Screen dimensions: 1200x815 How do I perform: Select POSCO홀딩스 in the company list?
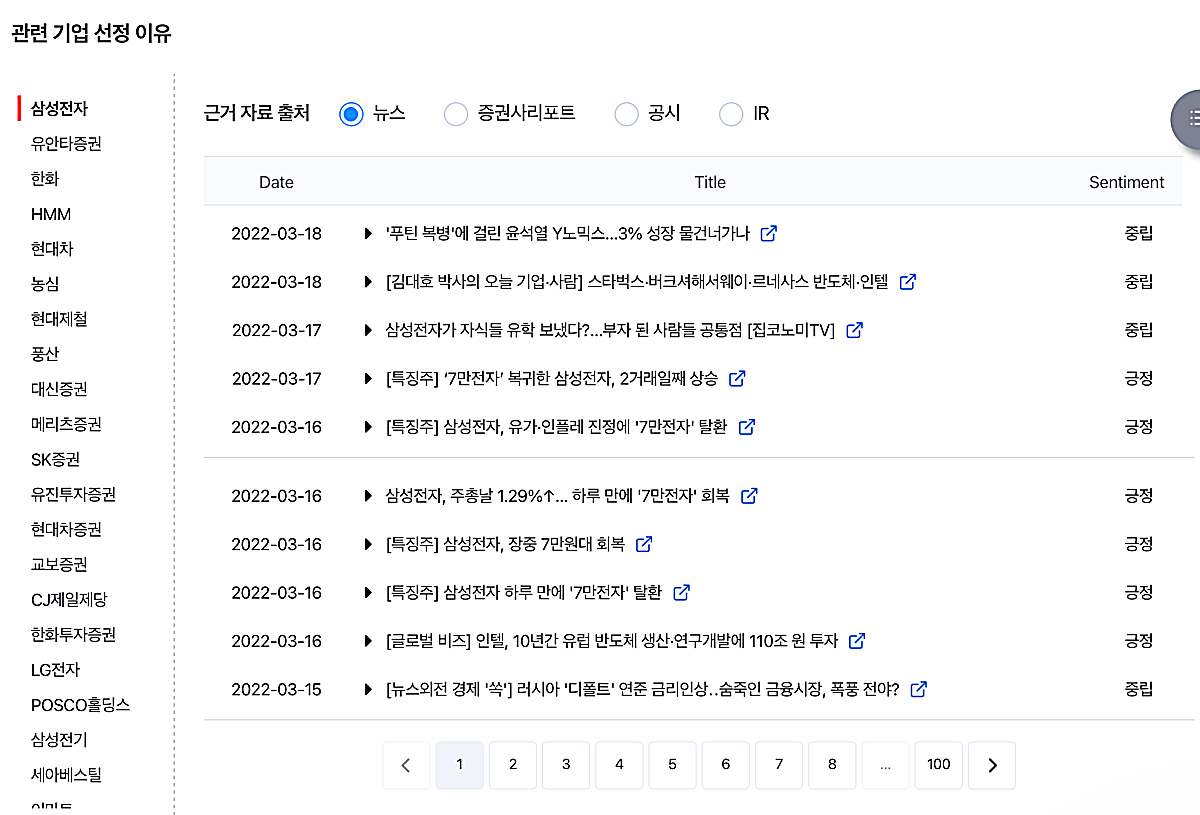pyautogui.click(x=80, y=705)
